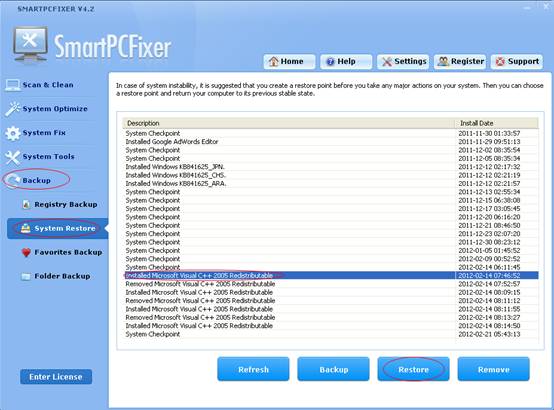Select System Checkpoint dated 2011-12-02
The height and width of the screenshot is (410, 554).
[x=331, y=150]
